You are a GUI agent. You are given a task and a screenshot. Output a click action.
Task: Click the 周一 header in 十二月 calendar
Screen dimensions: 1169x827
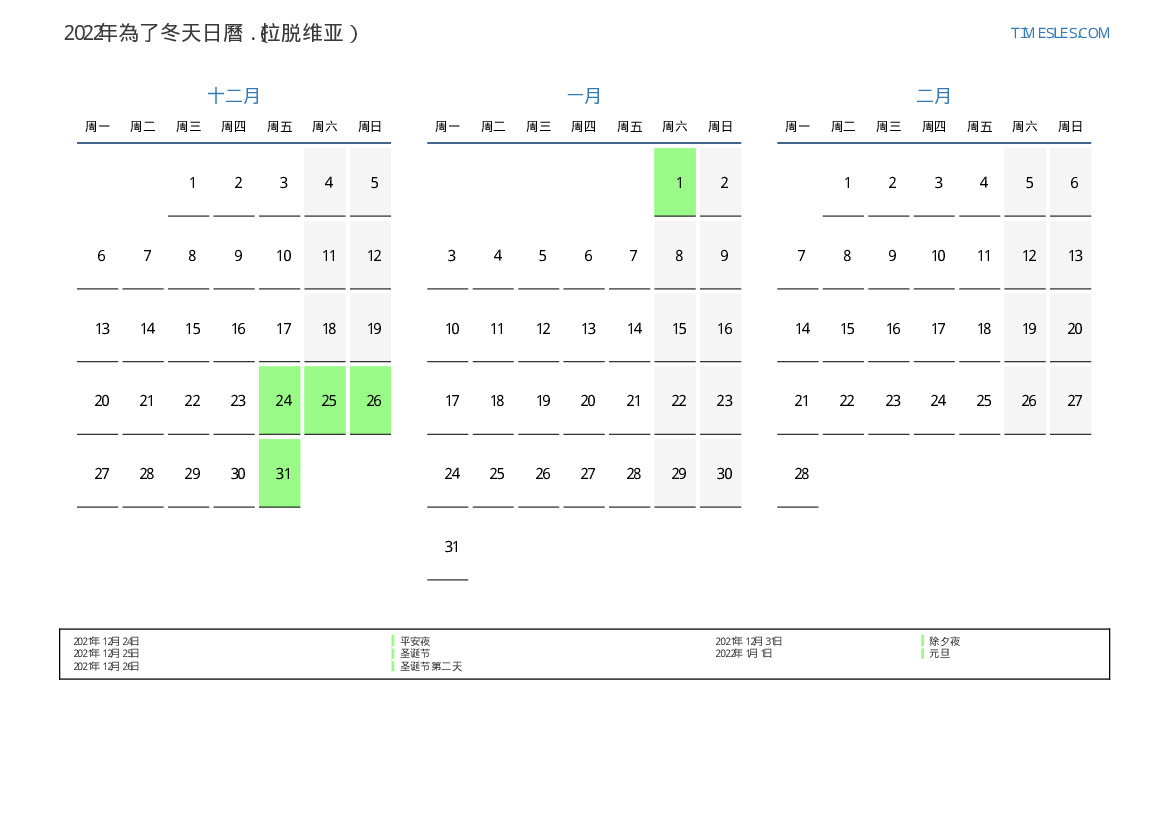pos(98,127)
